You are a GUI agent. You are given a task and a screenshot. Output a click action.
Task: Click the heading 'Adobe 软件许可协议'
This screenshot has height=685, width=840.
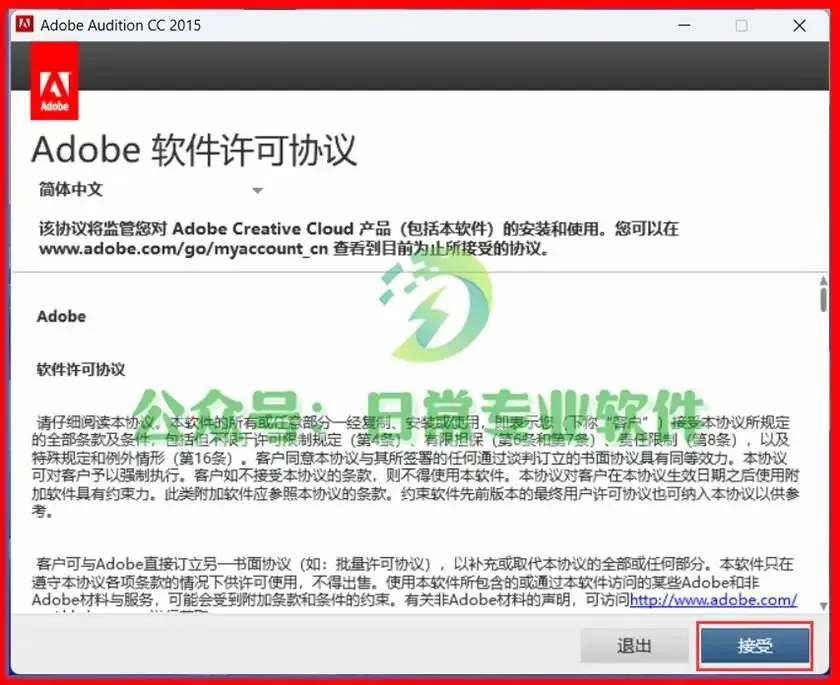tap(194, 150)
